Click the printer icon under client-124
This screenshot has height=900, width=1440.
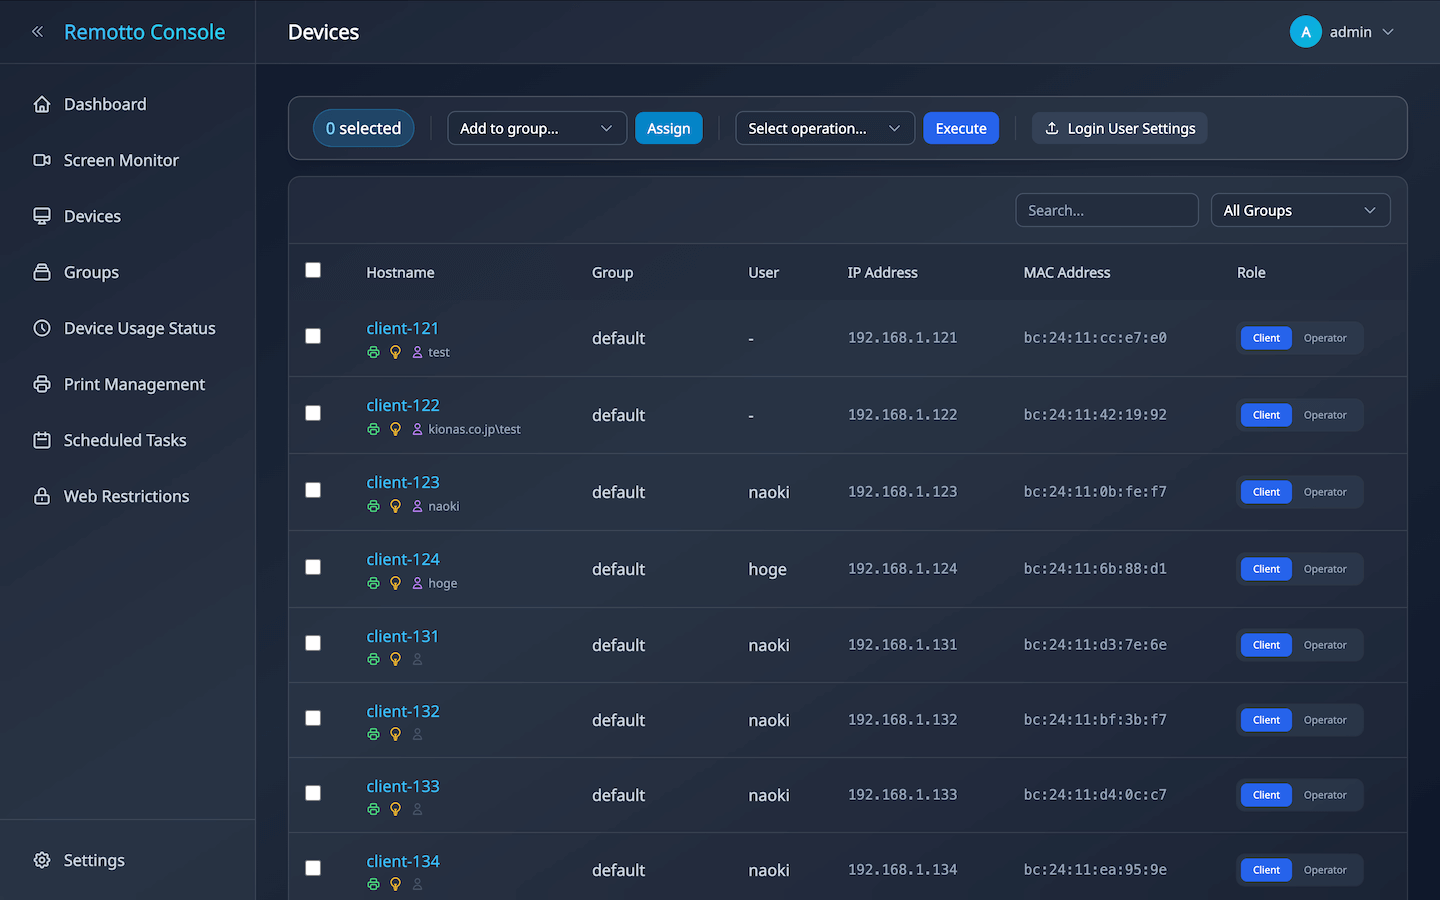point(373,583)
